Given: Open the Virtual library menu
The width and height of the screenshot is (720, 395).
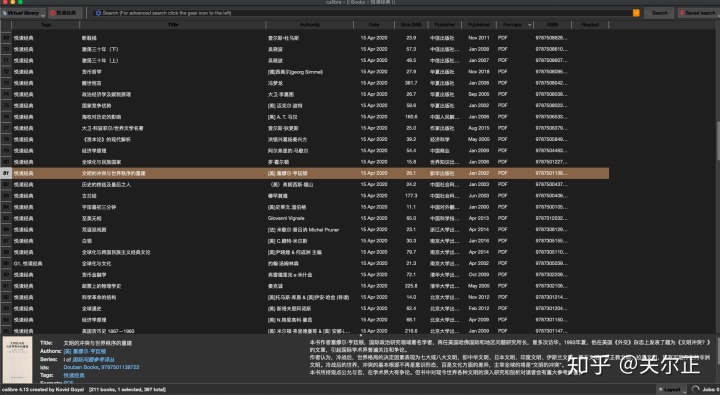Looking at the screenshot, I should pyautogui.click(x=23, y=13).
